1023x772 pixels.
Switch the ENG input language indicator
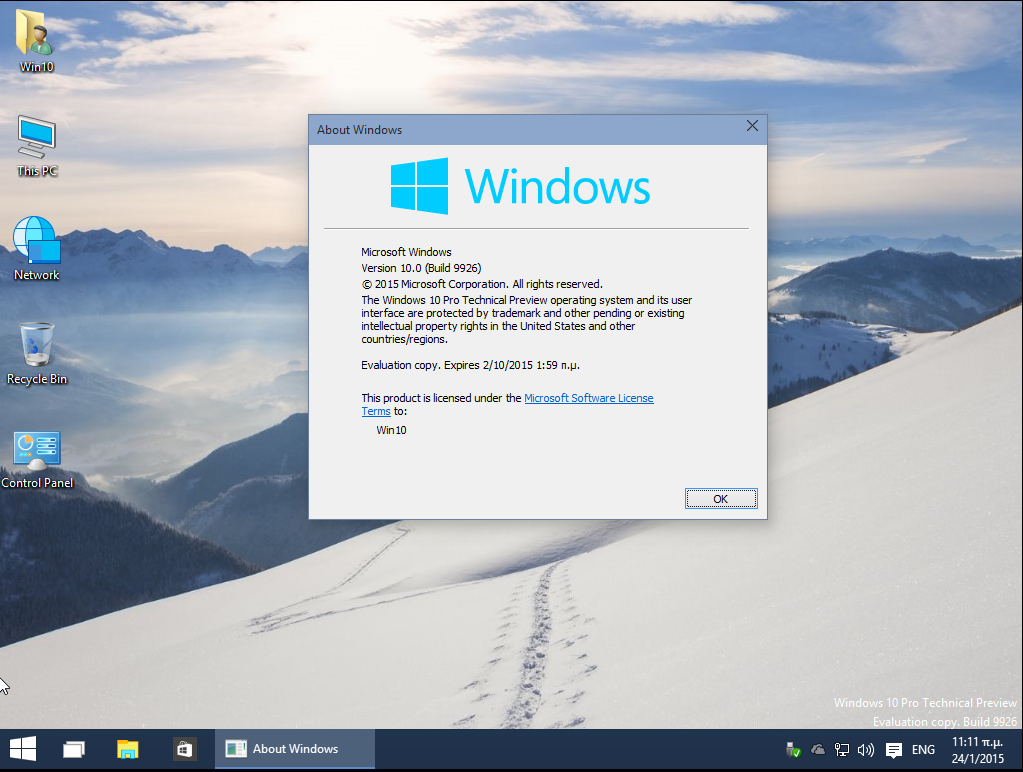(923, 750)
